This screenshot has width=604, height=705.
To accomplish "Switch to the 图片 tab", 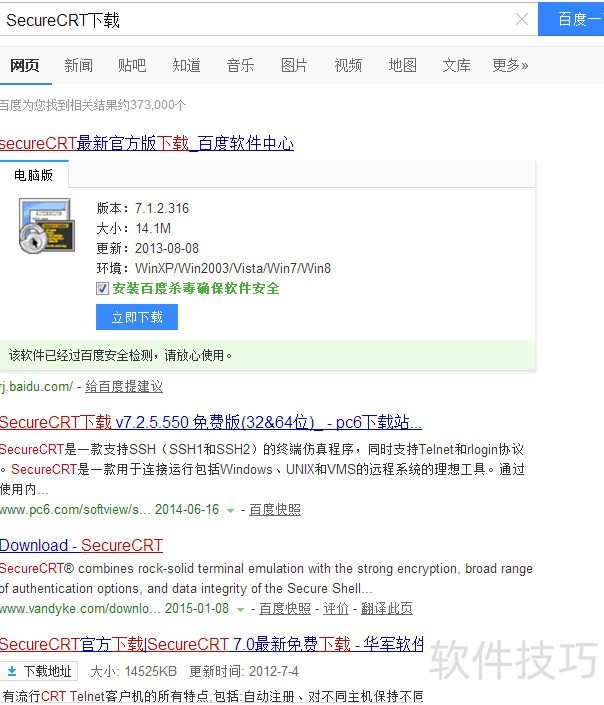I will tap(294, 65).
